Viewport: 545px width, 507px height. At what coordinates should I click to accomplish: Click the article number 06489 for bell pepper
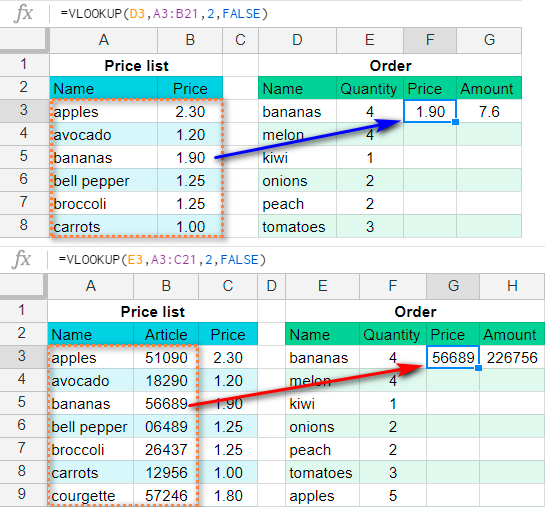(166, 426)
